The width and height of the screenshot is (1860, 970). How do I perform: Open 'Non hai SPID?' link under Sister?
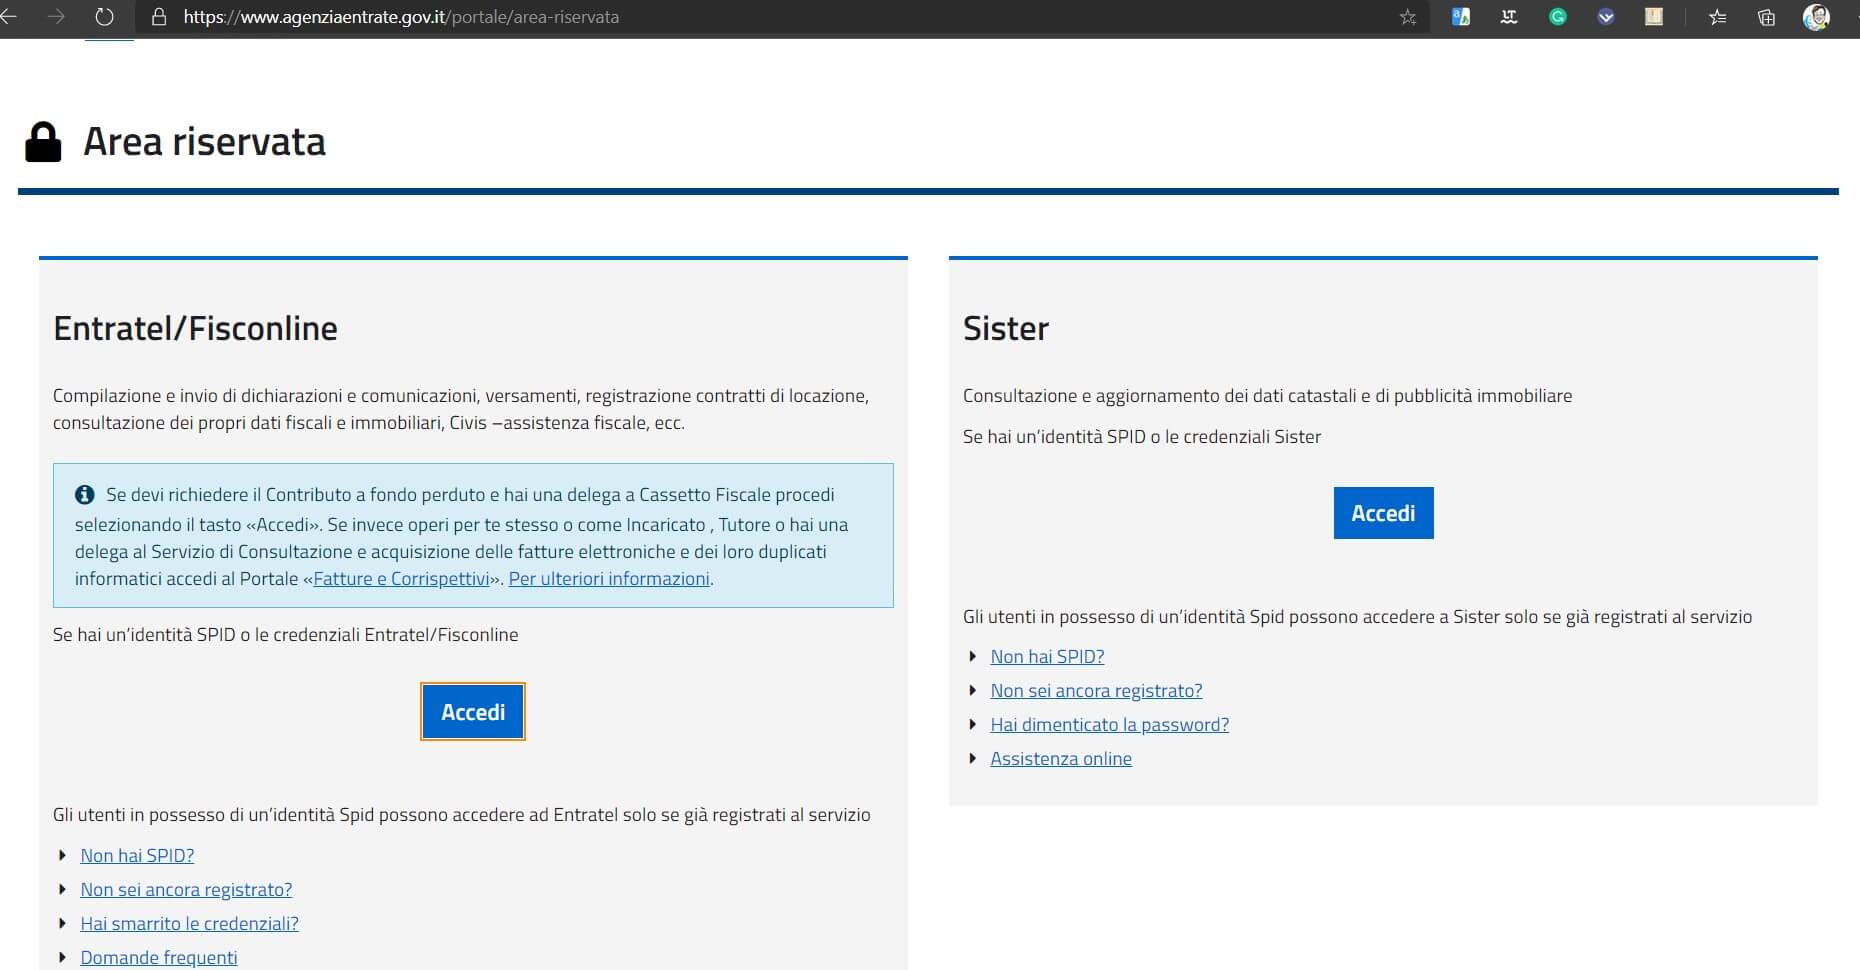click(1047, 657)
